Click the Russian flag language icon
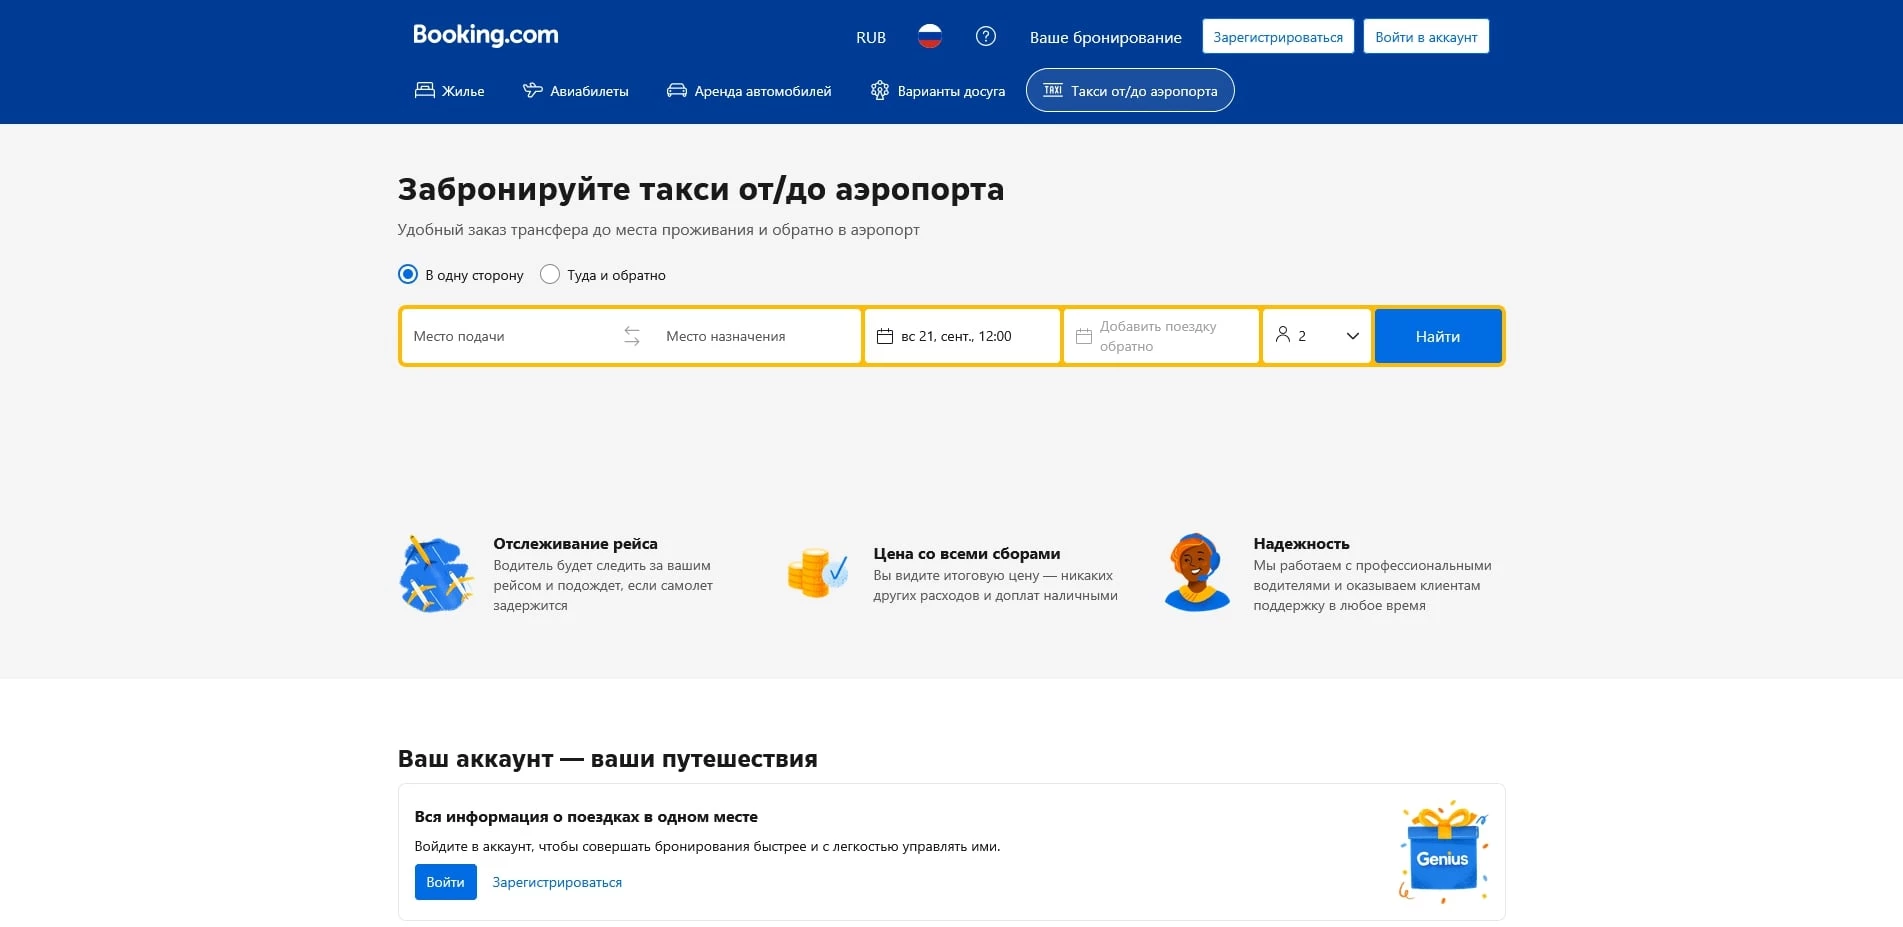This screenshot has height=927, width=1903. coord(930,36)
